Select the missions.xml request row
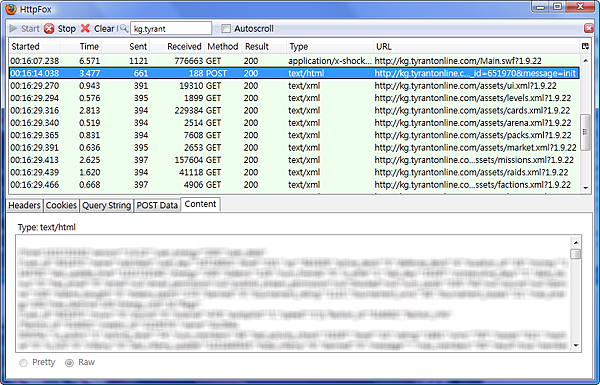Viewport: 600px width, 385px height. pyautogui.click(x=294, y=160)
